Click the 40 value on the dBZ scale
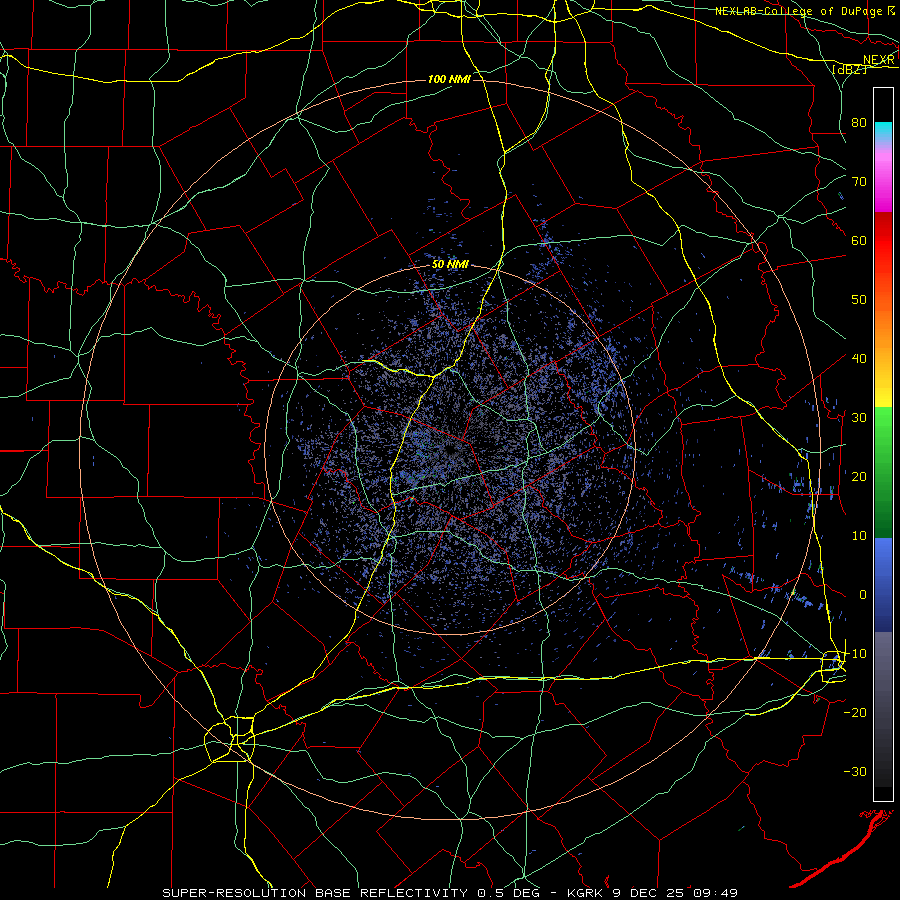Screen dimensions: 900x900 tap(859, 359)
